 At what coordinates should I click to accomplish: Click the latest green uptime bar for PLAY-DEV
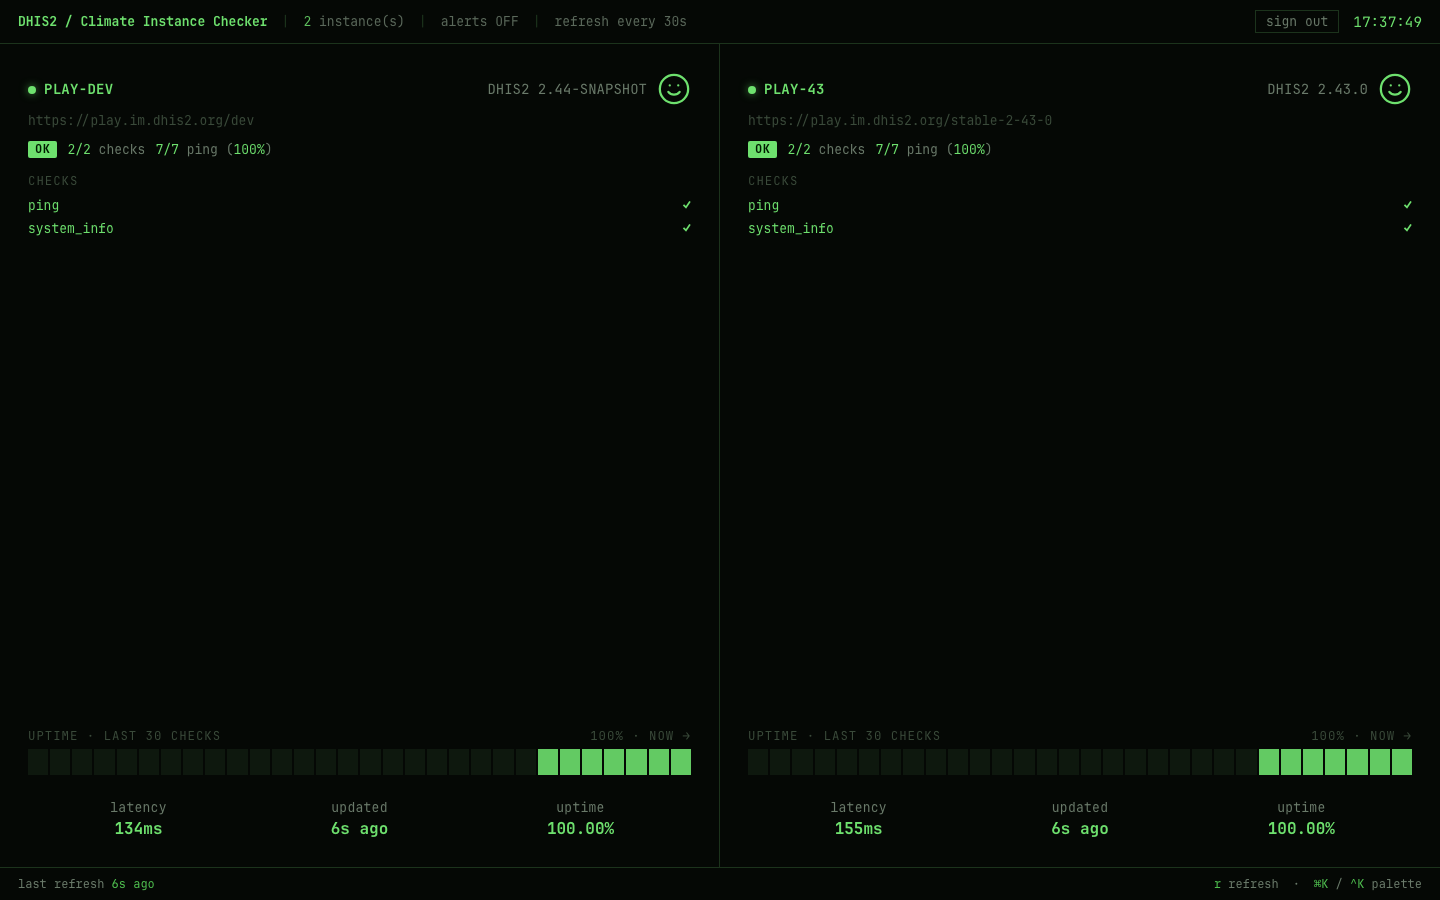[x=681, y=762]
